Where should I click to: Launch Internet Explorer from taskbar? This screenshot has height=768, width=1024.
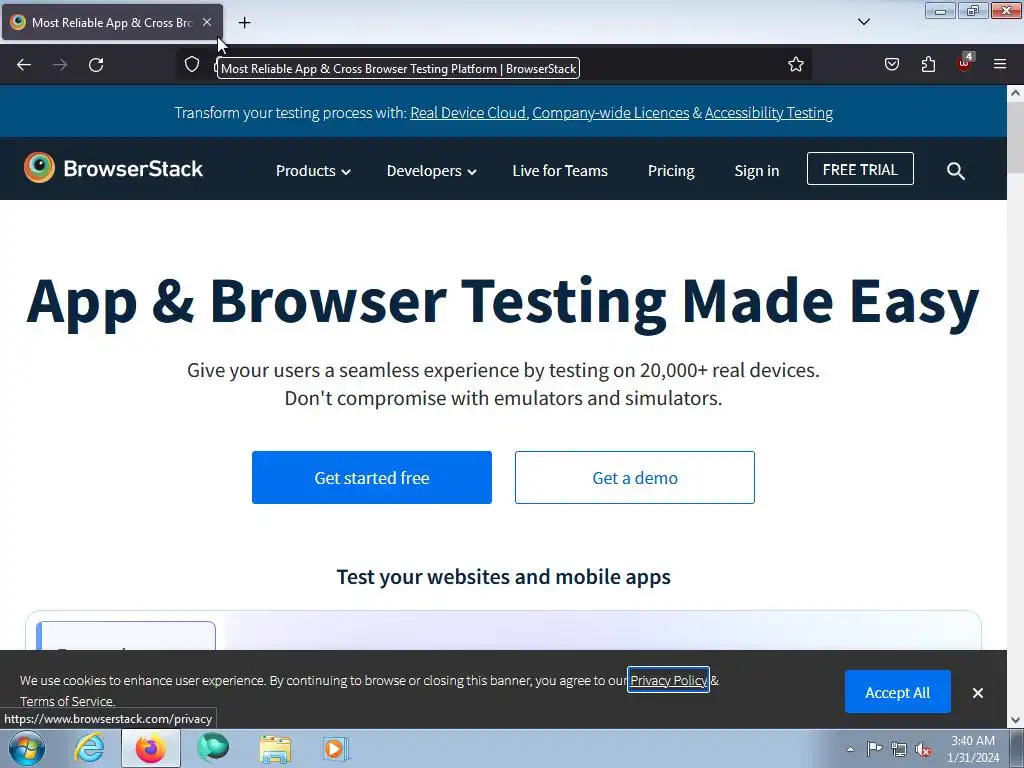[89, 748]
